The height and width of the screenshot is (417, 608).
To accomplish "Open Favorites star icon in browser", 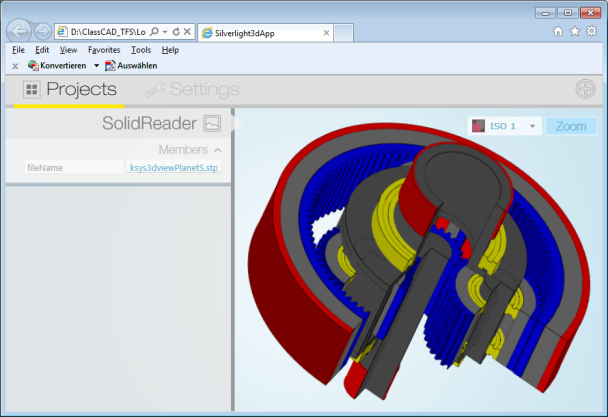I will tap(574, 31).
